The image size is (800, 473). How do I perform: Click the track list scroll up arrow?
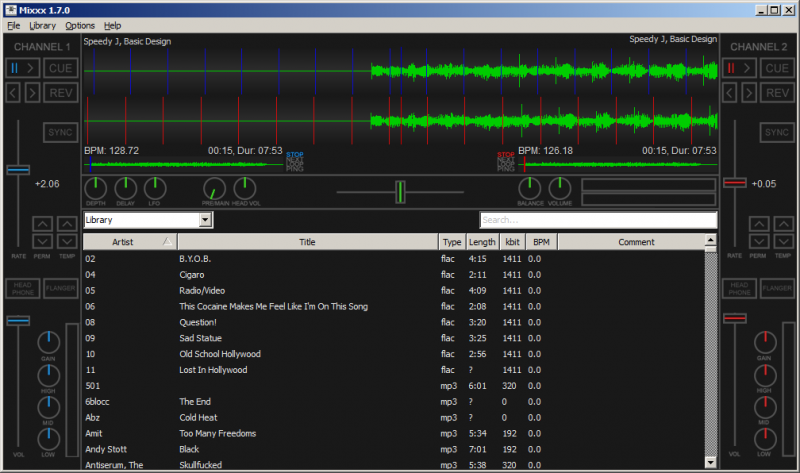click(710, 240)
